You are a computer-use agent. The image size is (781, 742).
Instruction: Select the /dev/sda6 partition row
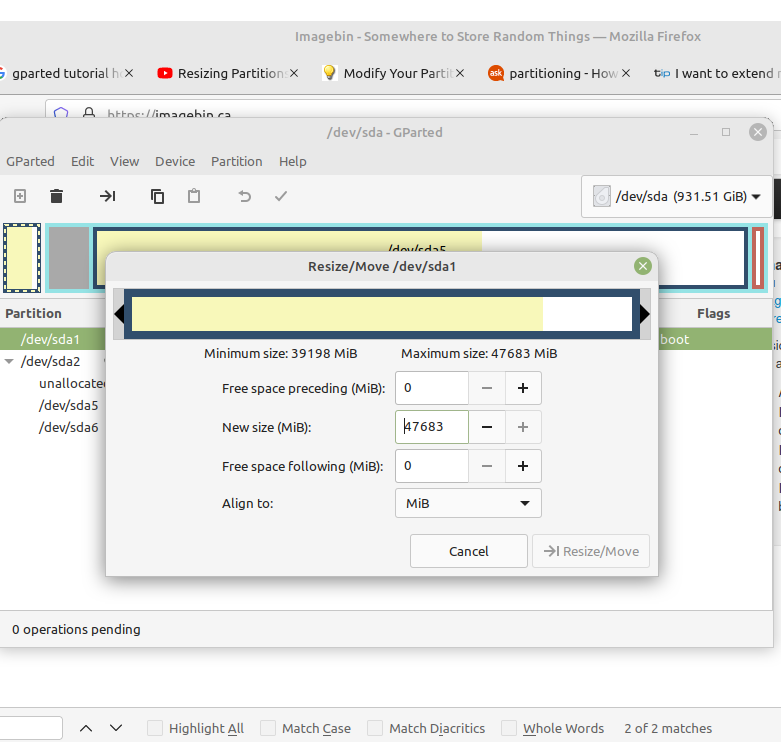point(53,427)
